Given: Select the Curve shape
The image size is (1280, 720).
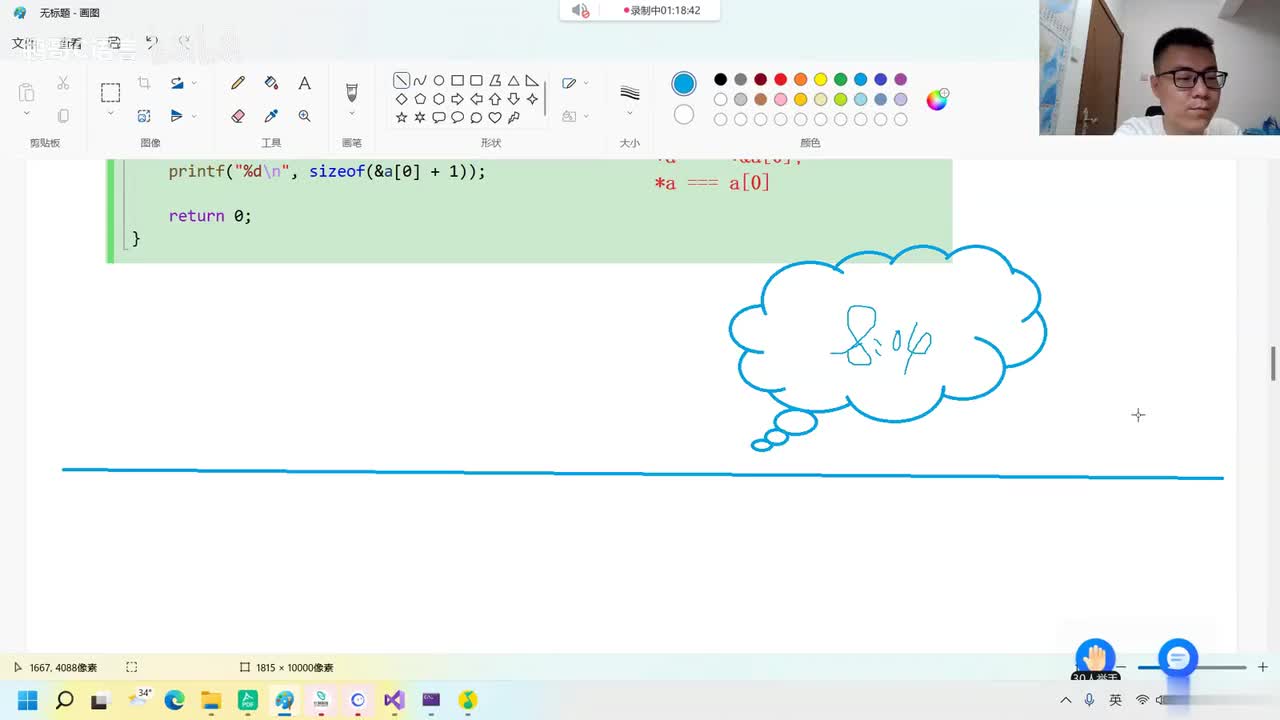Looking at the screenshot, I should (x=420, y=81).
